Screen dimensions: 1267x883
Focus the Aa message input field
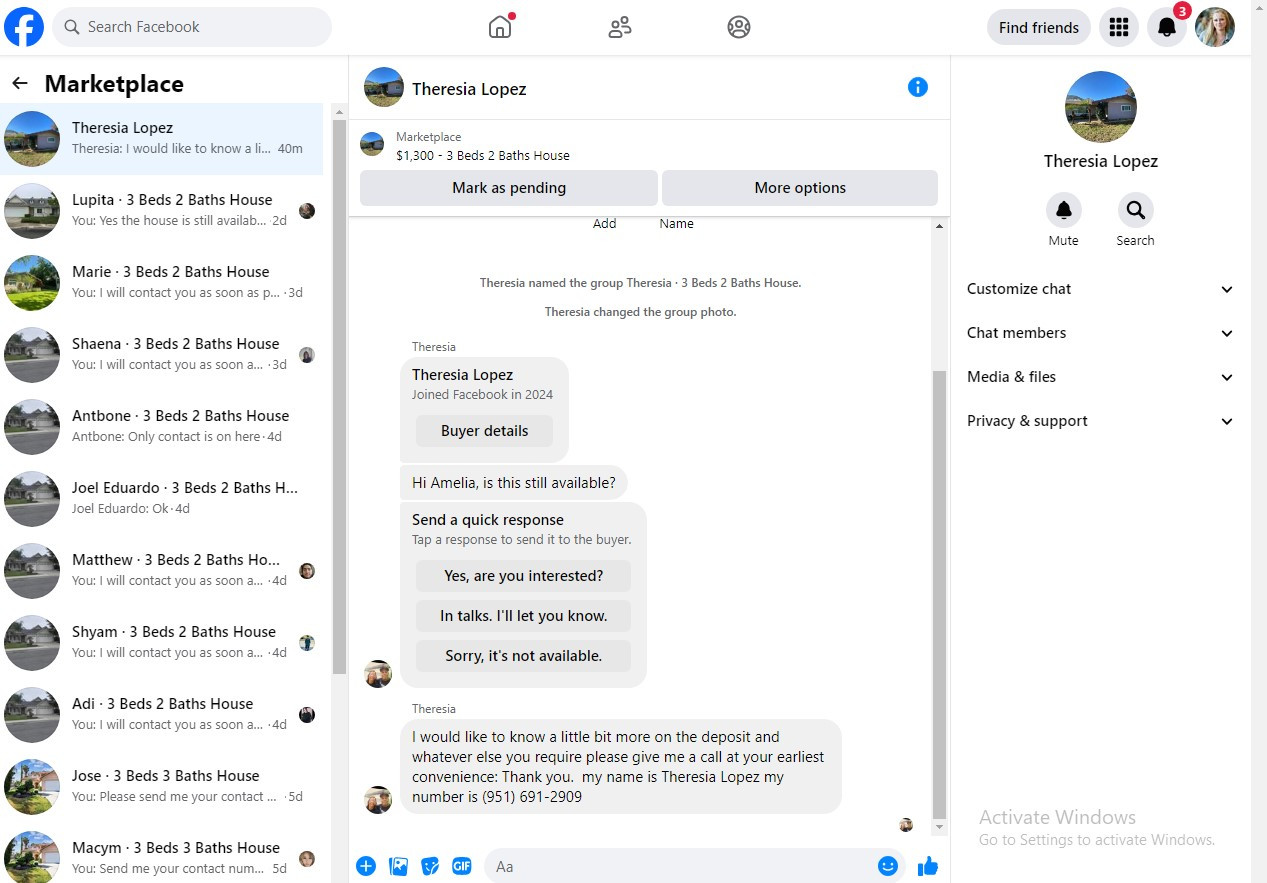click(680, 866)
